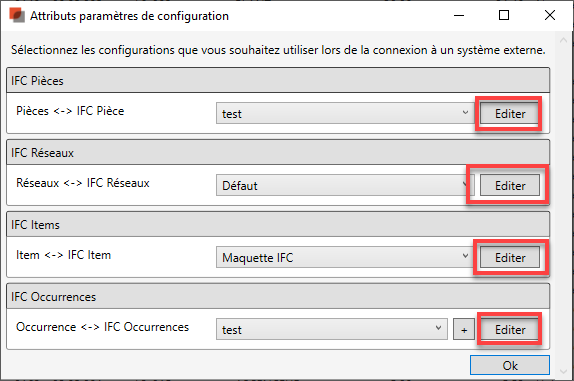Open the Occurrence <-> IFC Occurrences dropdown
Image resolution: width=574 pixels, height=381 pixels.
click(x=332, y=329)
